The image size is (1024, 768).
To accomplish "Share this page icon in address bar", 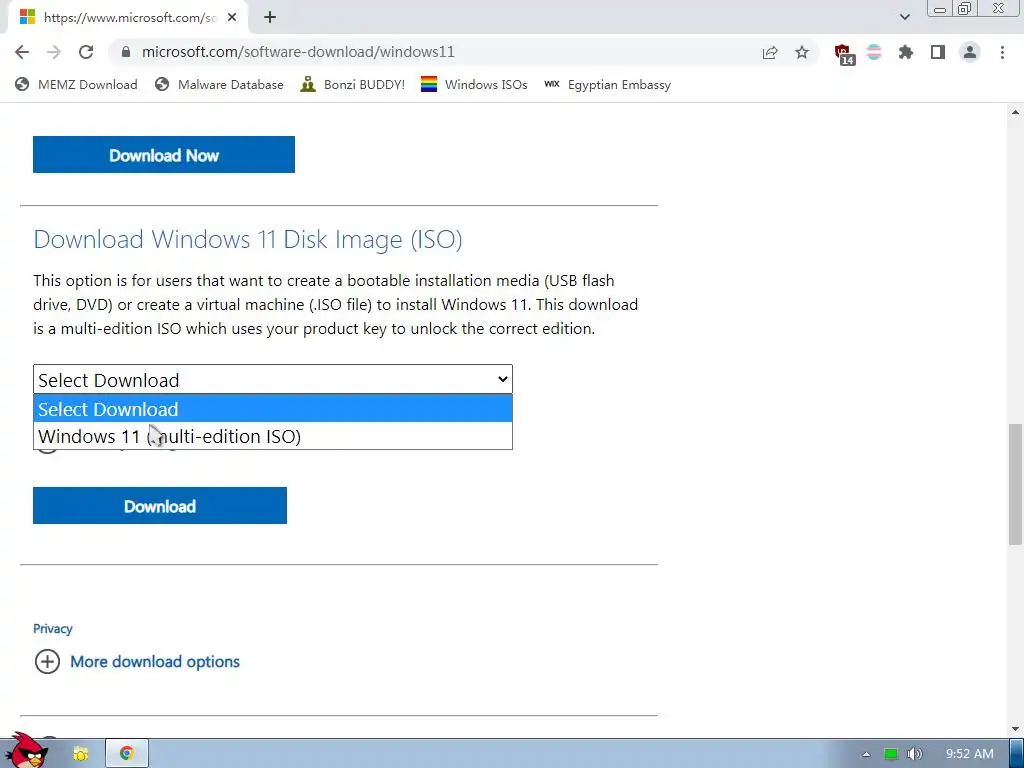I will tap(770, 52).
